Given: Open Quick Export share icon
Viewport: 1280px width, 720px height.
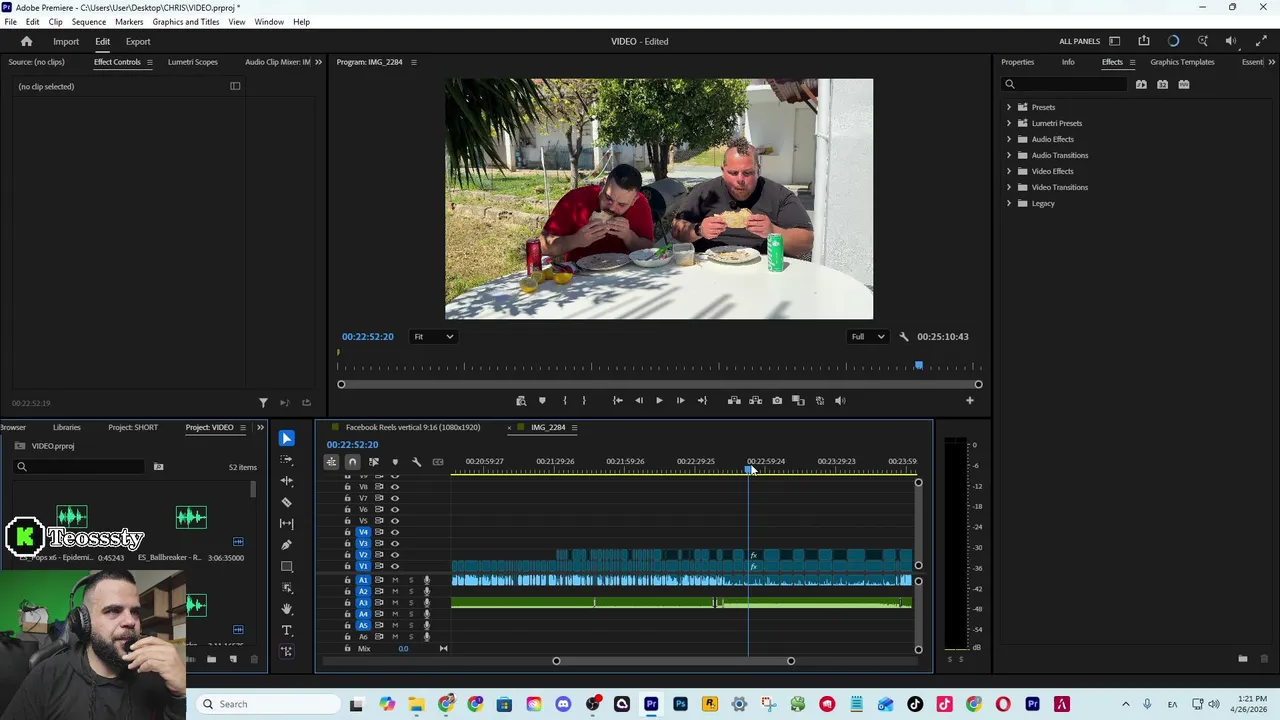Looking at the screenshot, I should [1144, 41].
